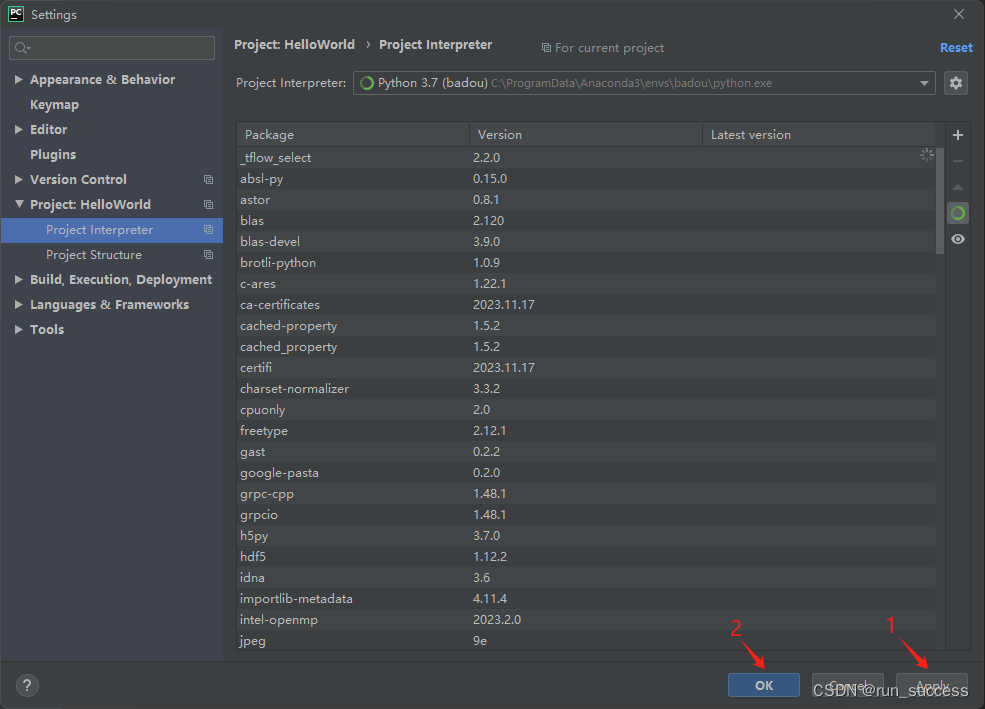985x709 pixels.
Task: Select the freetype package row
Action: 585,431
